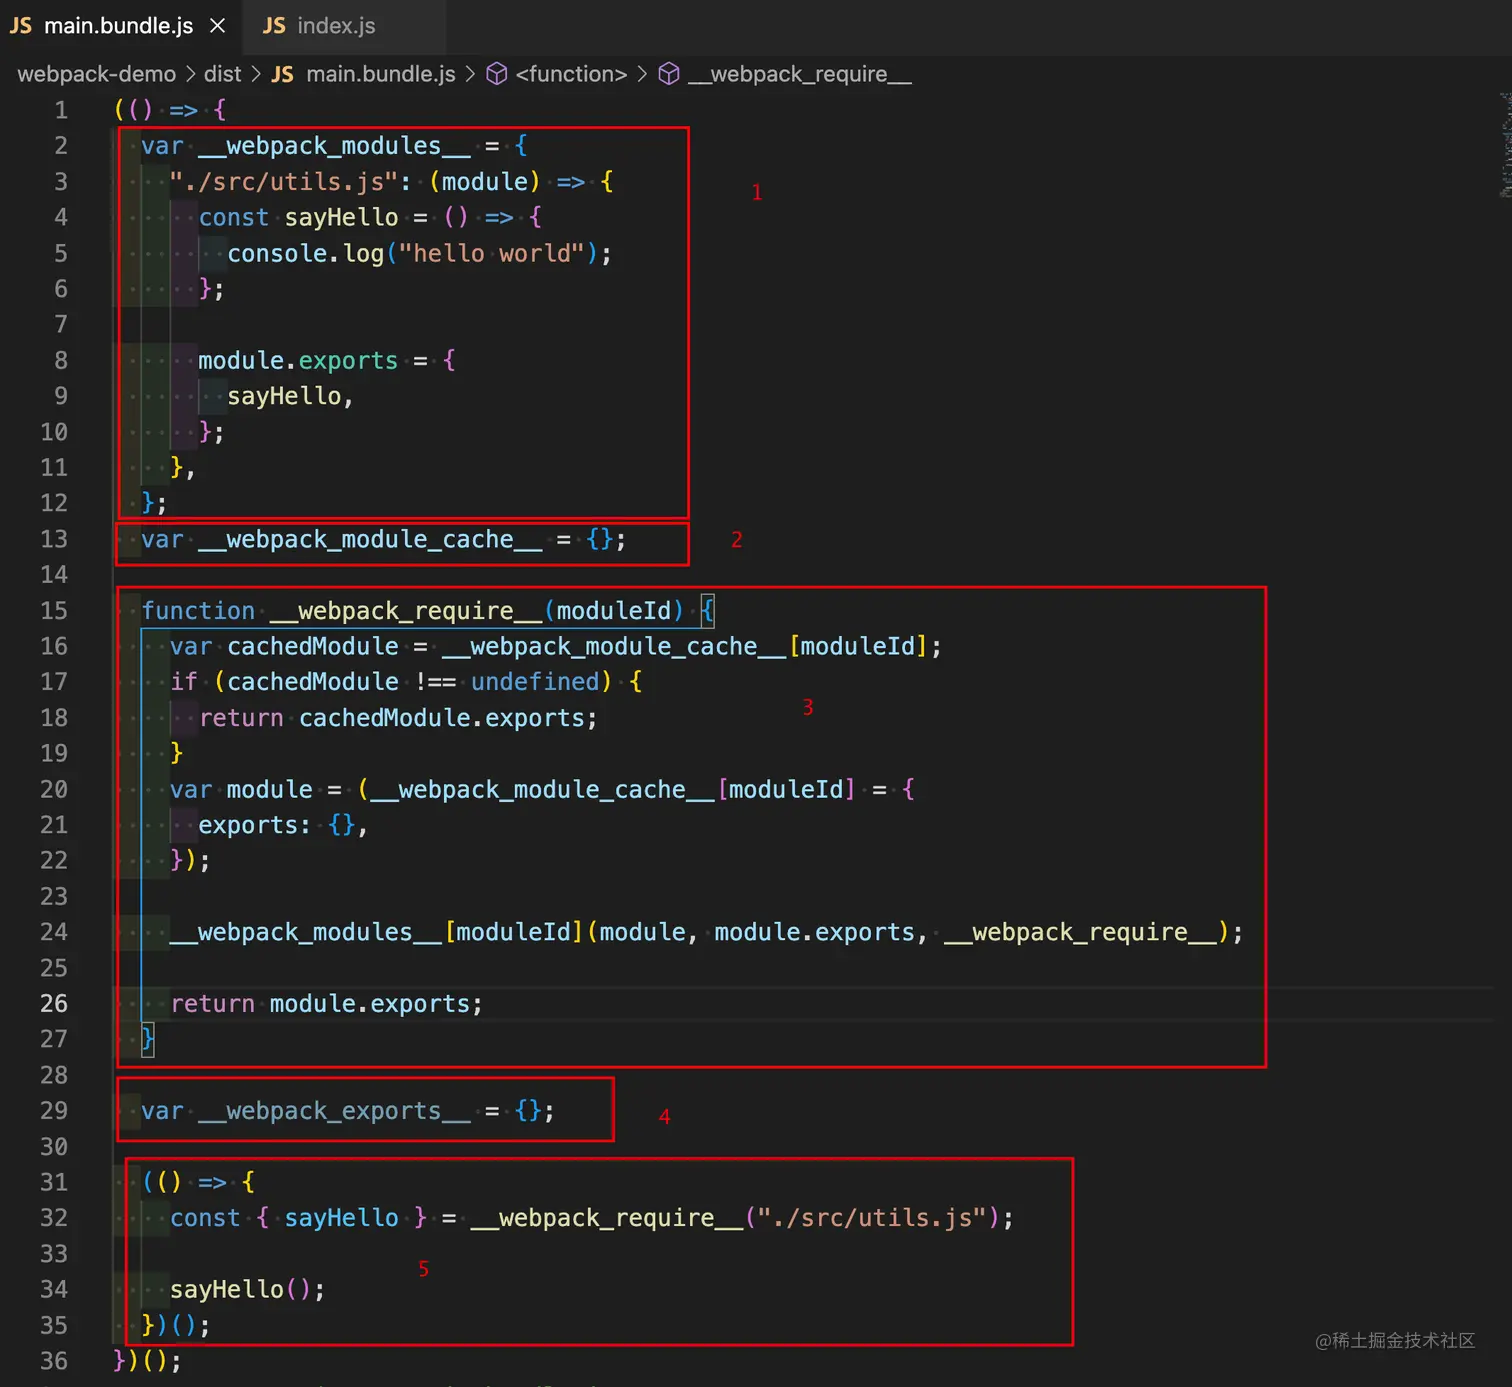Click the minimap at the editor's edge
Viewport: 1512px width, 1387px height.
(1504, 145)
